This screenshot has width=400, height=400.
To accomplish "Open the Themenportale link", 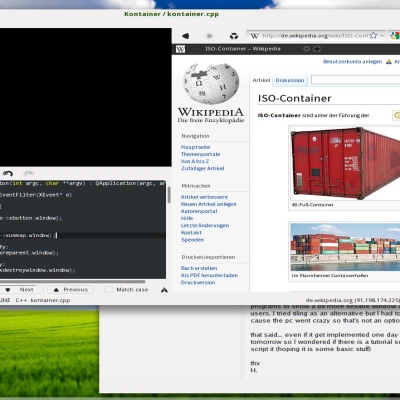I will [200, 154].
